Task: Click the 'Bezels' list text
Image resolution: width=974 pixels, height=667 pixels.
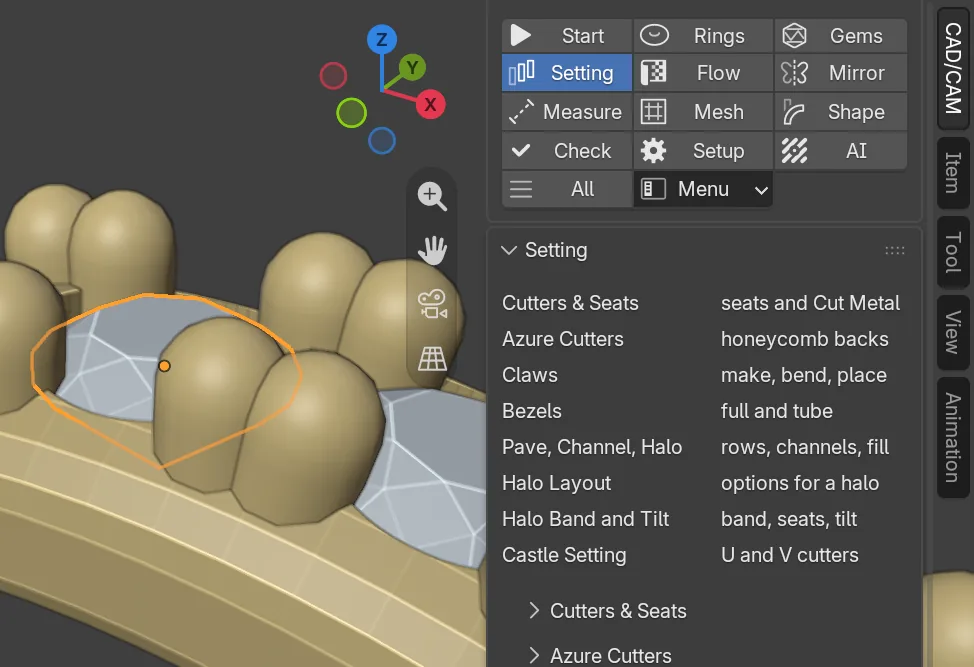Action: 532,411
